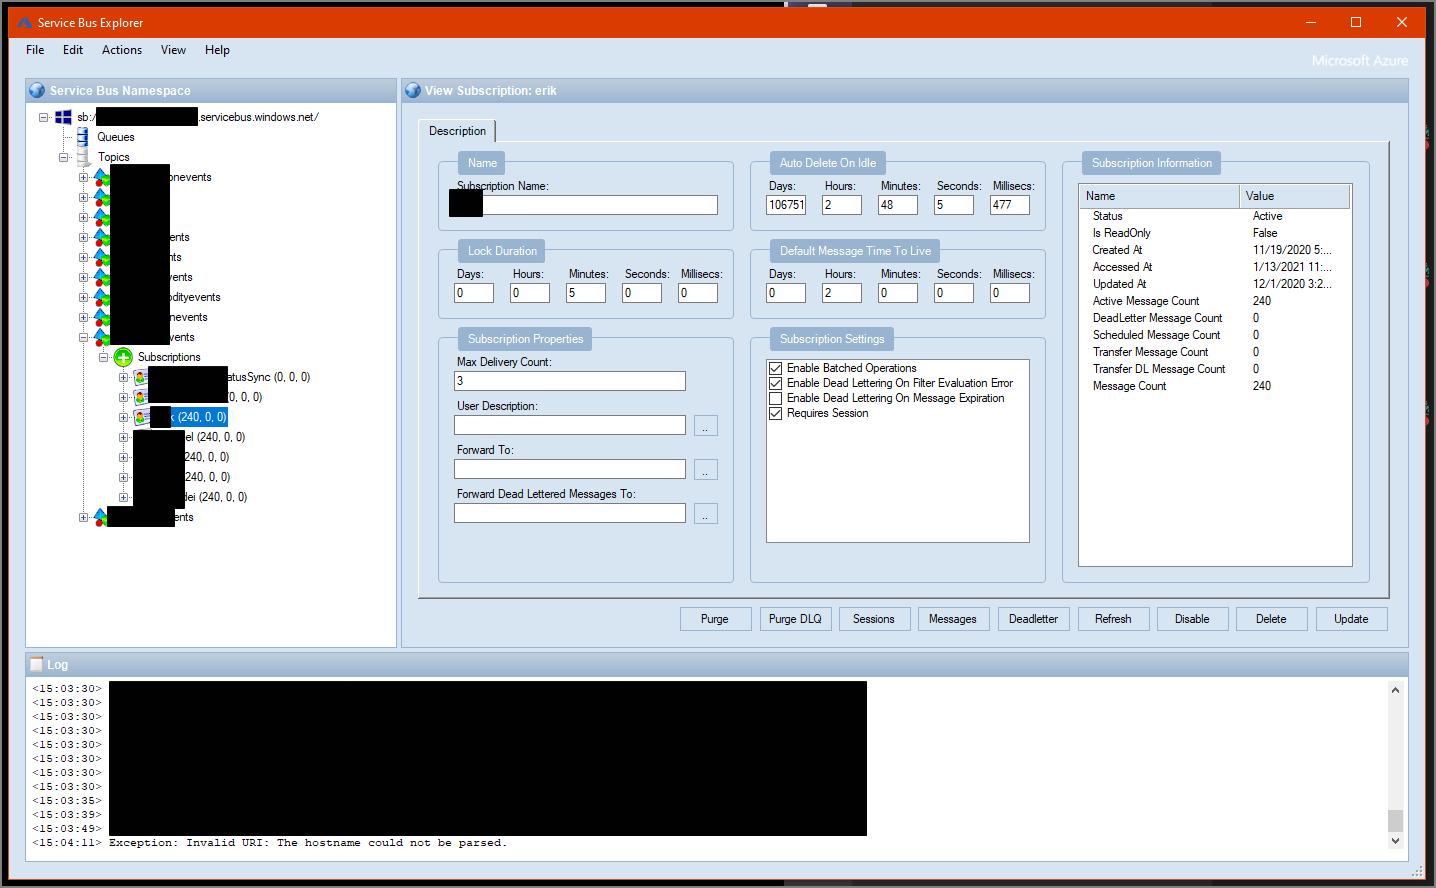Click the Queues icon in the namespace tree
The width and height of the screenshot is (1436, 888).
(x=82, y=137)
